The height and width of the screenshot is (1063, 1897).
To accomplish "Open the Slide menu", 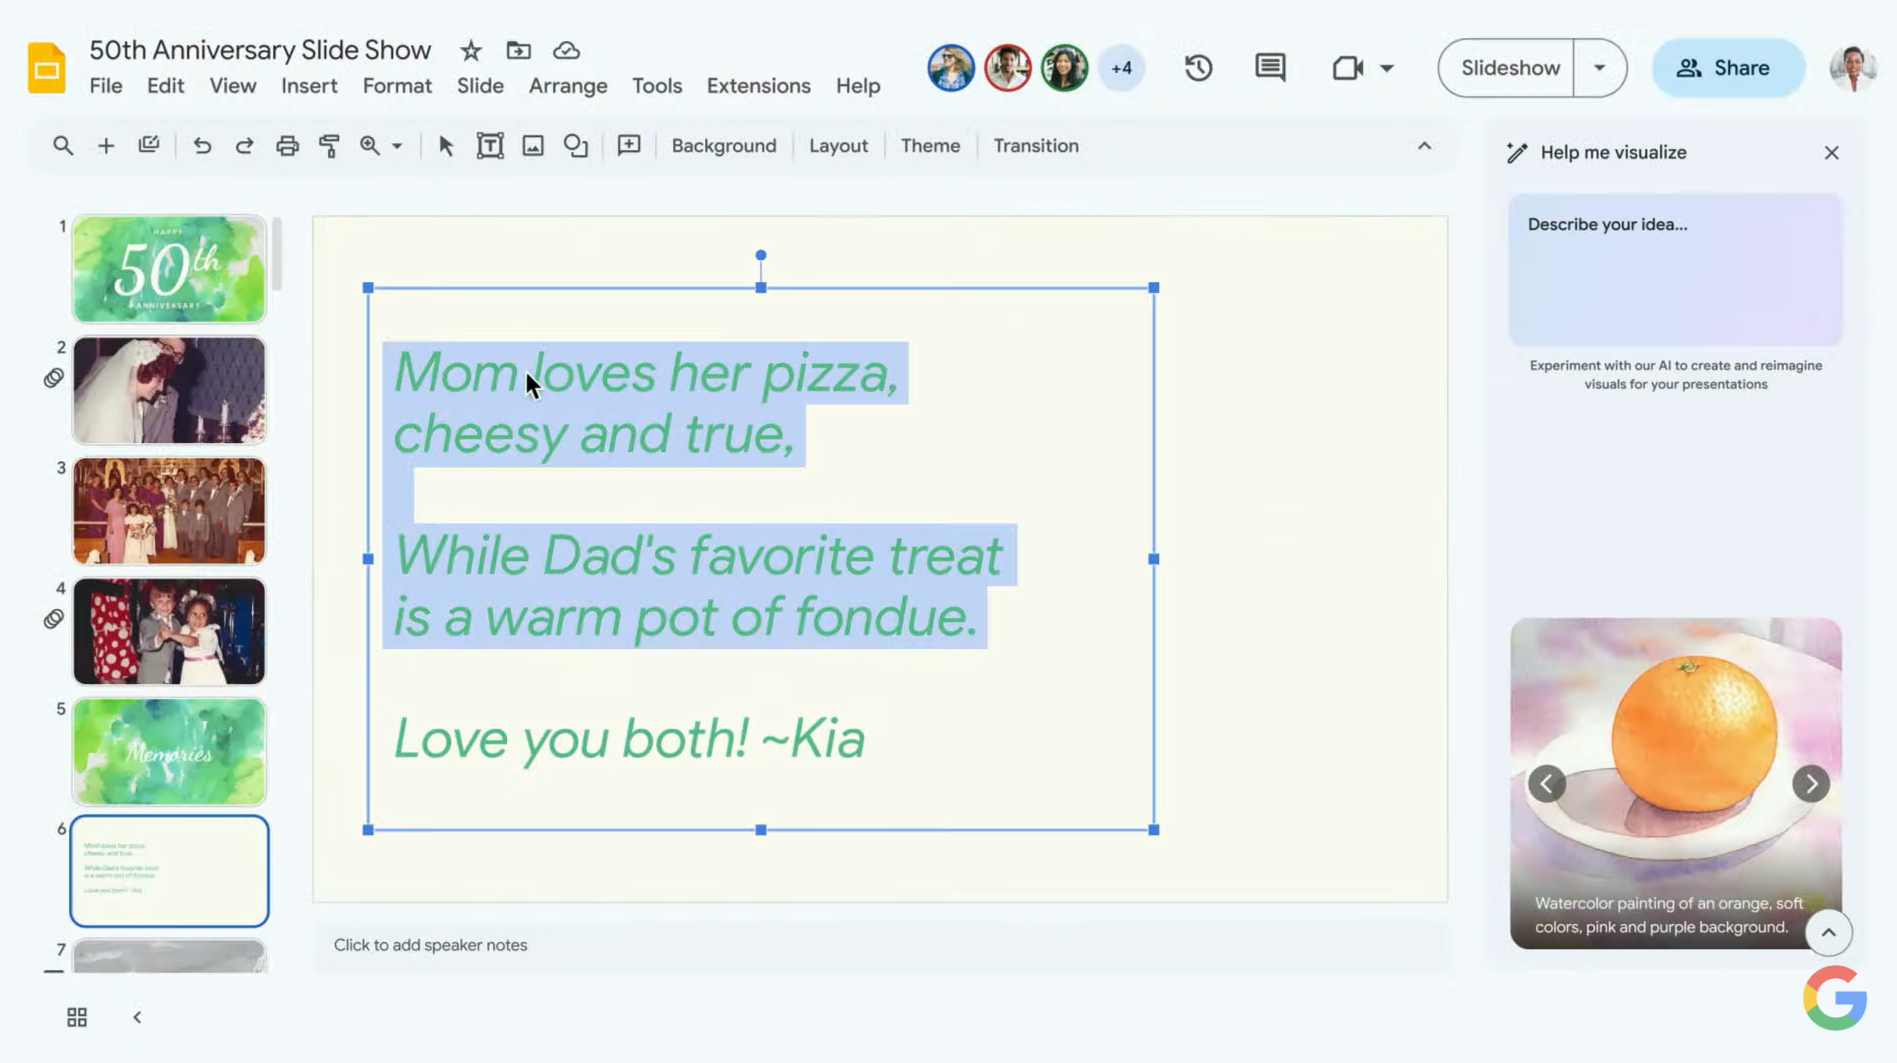I will tap(480, 86).
